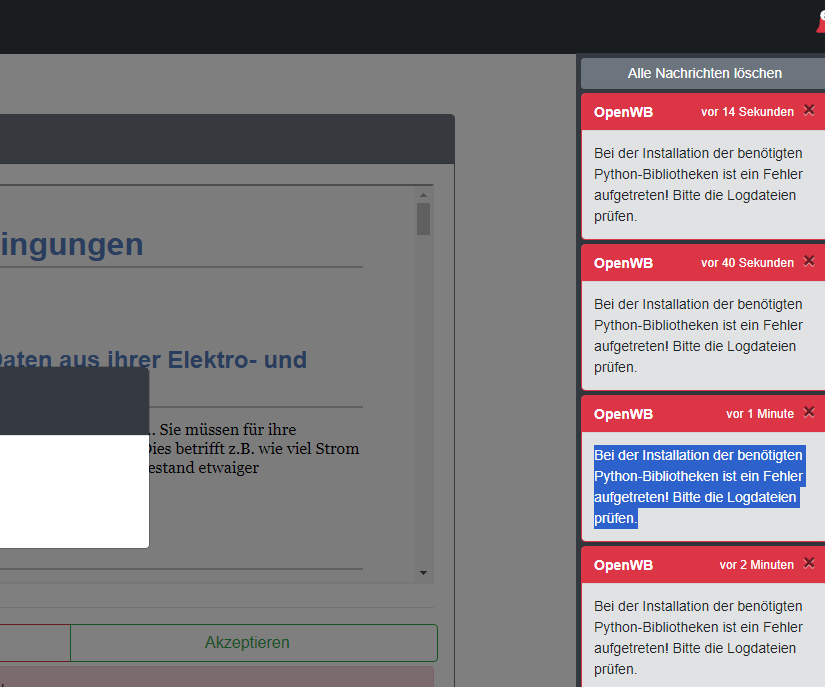Viewport: 825px width, 687px height.
Task: Click the OpenWB title of the 1 Minute notification
Action: [x=623, y=414]
